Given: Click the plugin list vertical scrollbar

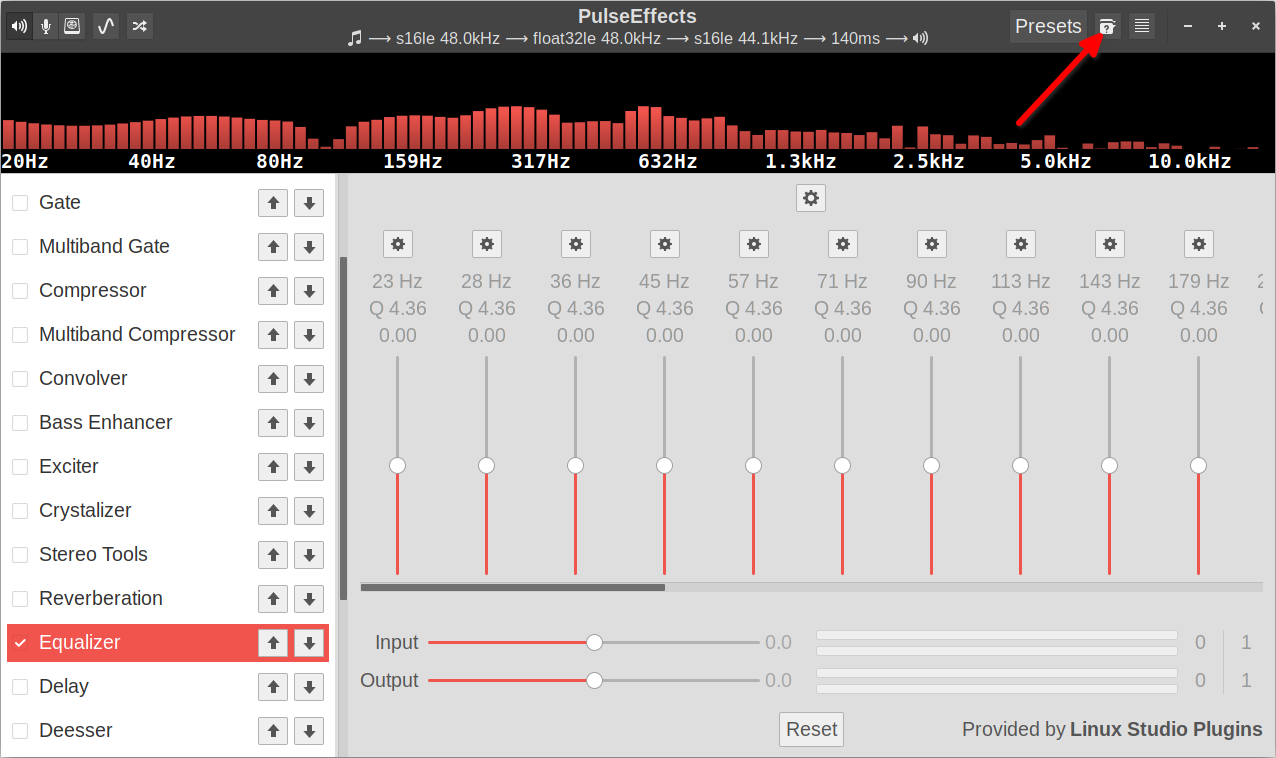Looking at the screenshot, I should 343,429.
